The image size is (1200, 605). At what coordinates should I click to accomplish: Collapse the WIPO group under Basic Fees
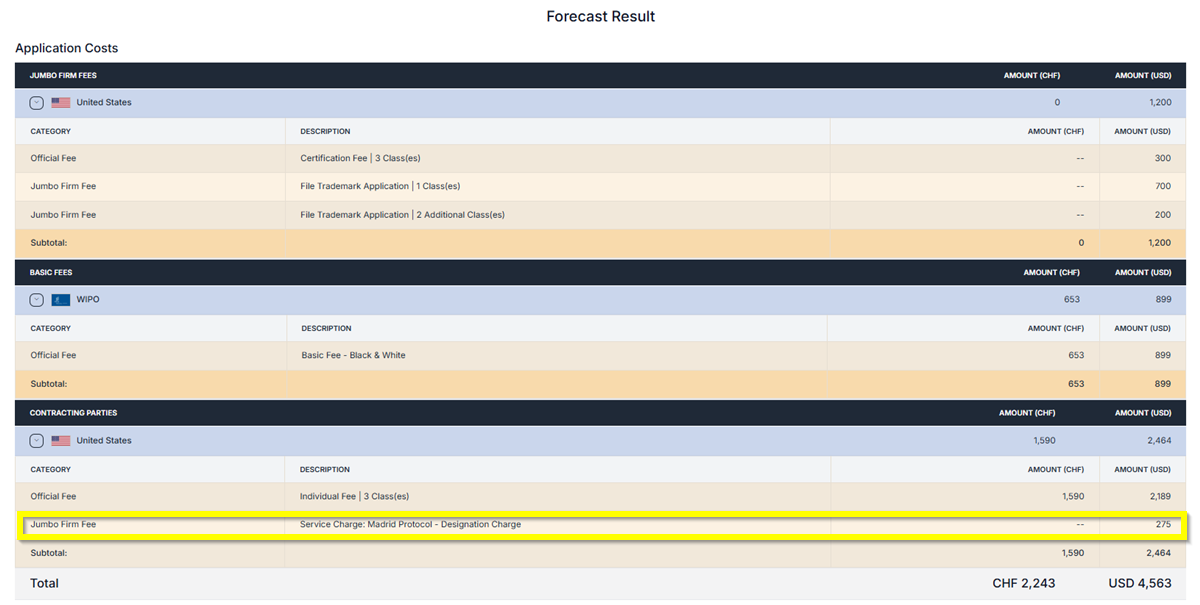(x=37, y=300)
